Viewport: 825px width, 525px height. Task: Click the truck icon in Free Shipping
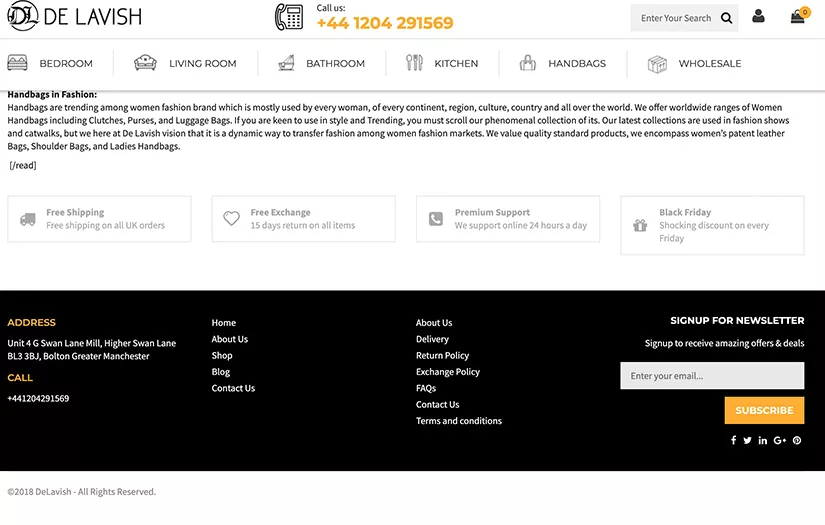[x=28, y=219]
